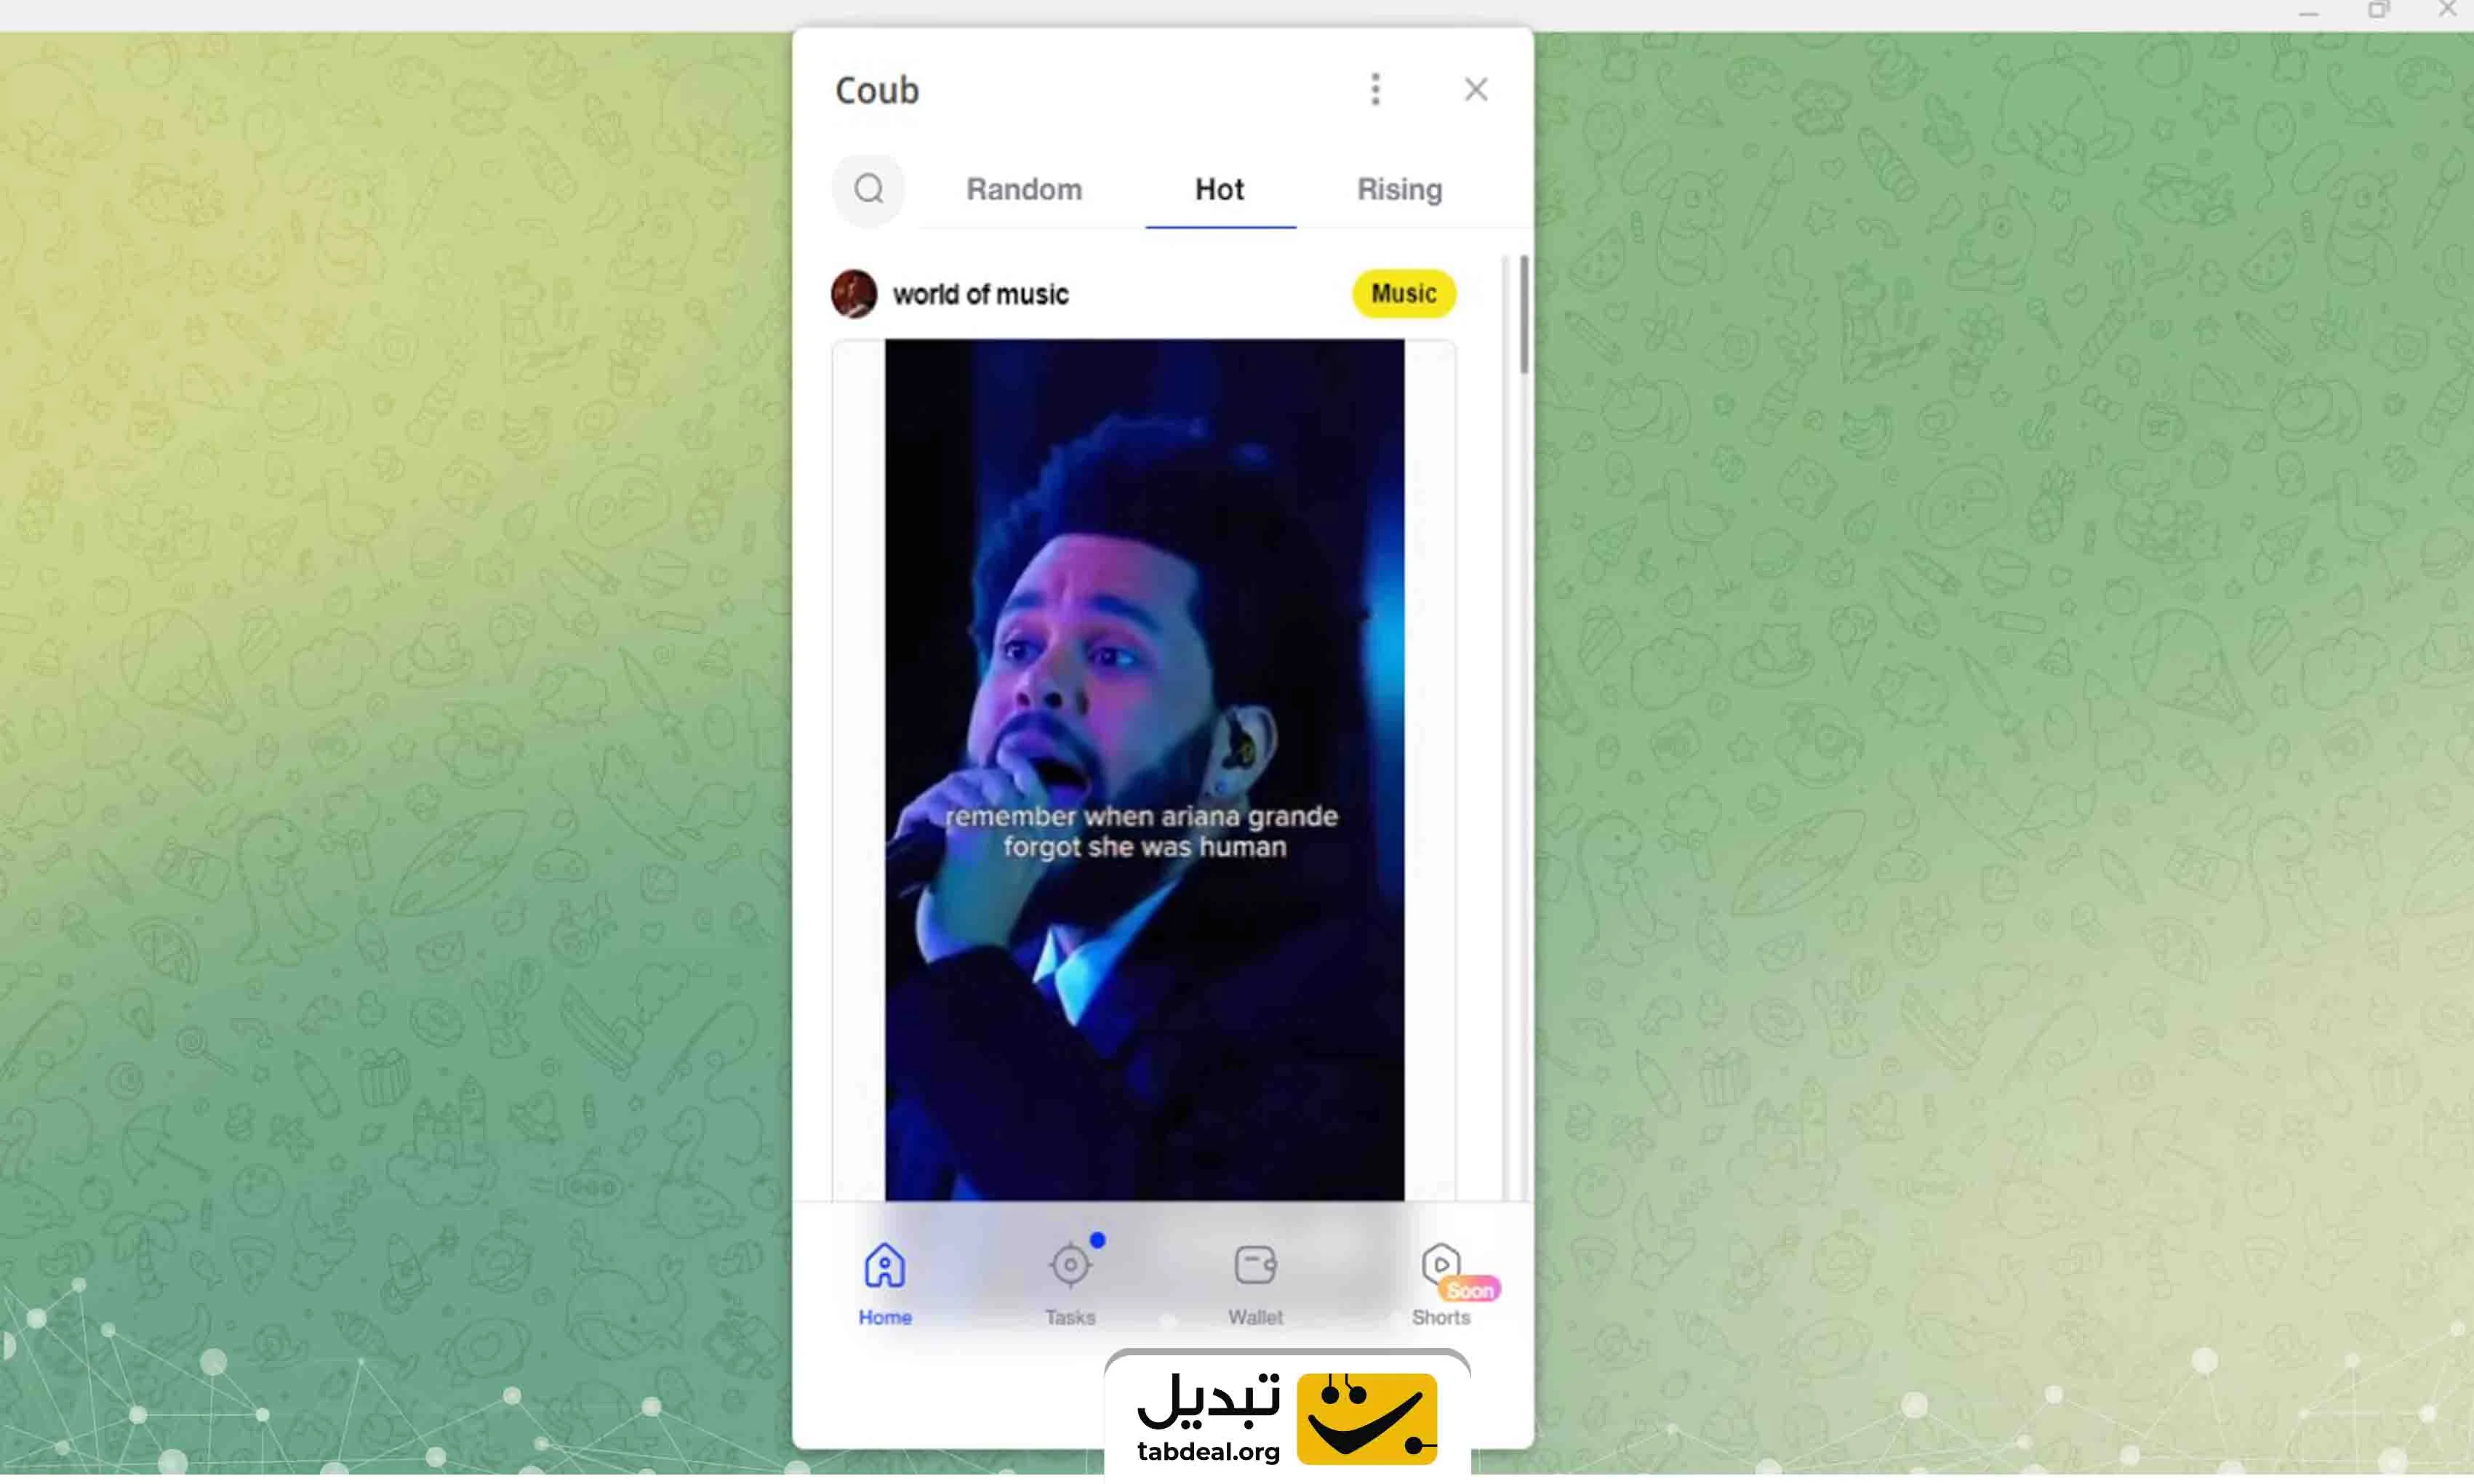This screenshot has height=1484, width=2474.
Task: Switch to the Random tab
Action: click(1025, 189)
